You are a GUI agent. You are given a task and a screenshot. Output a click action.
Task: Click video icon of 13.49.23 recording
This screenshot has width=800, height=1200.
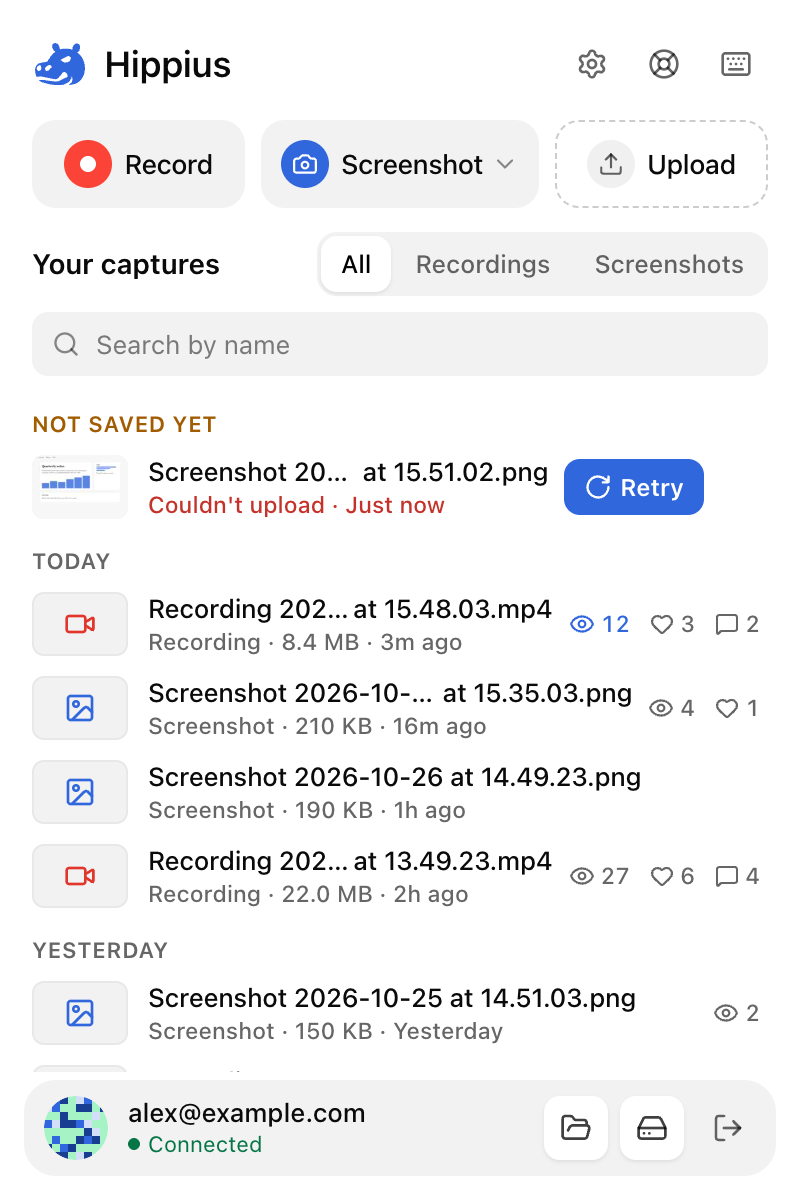(x=80, y=876)
